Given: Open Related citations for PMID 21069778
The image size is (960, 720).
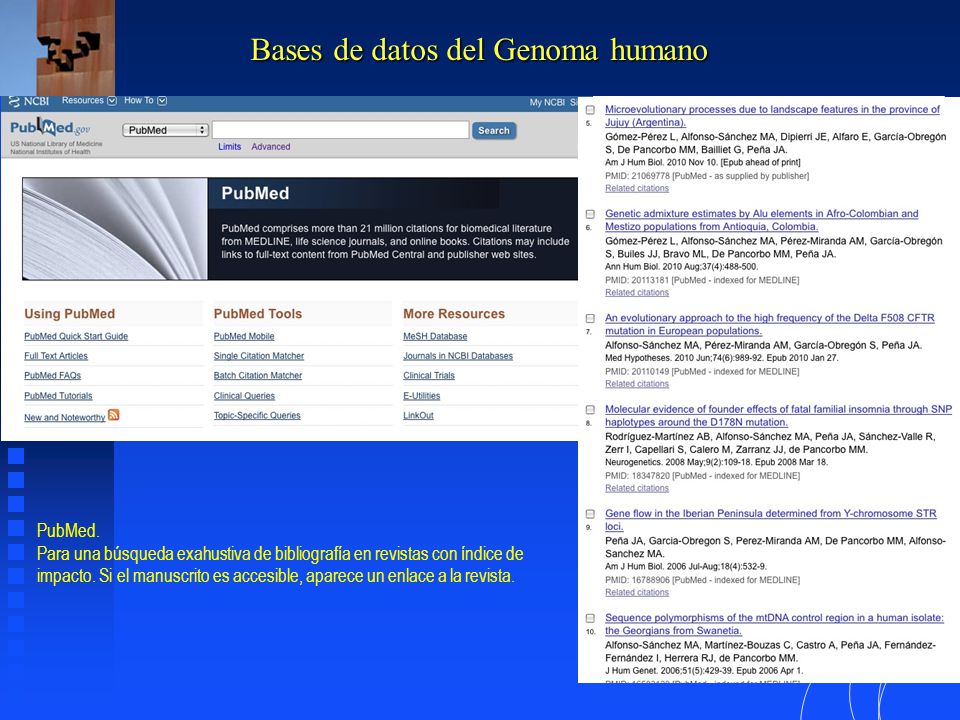Looking at the screenshot, I should [637, 189].
